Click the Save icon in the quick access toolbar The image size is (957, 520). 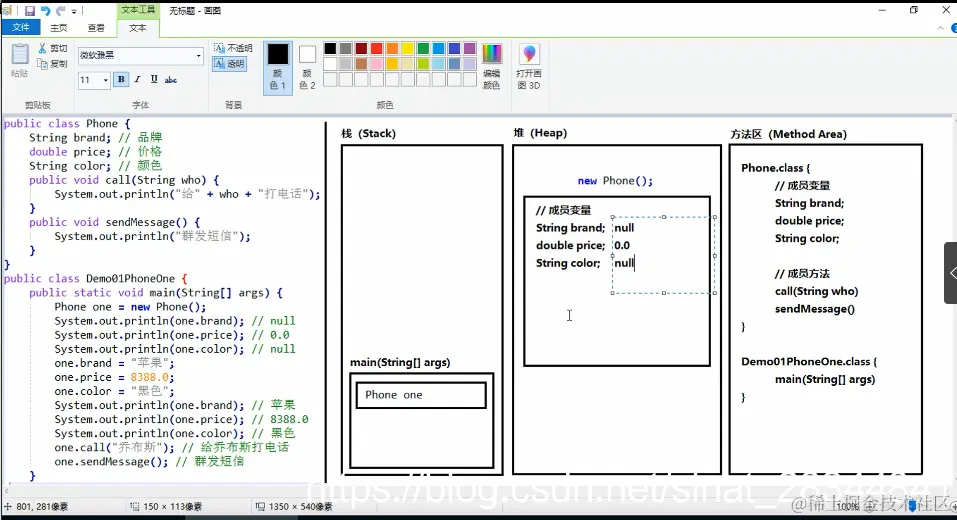30,10
